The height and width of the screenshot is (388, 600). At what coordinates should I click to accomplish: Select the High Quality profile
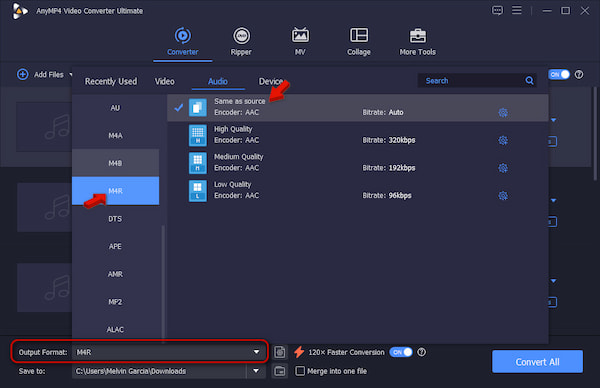coord(357,135)
